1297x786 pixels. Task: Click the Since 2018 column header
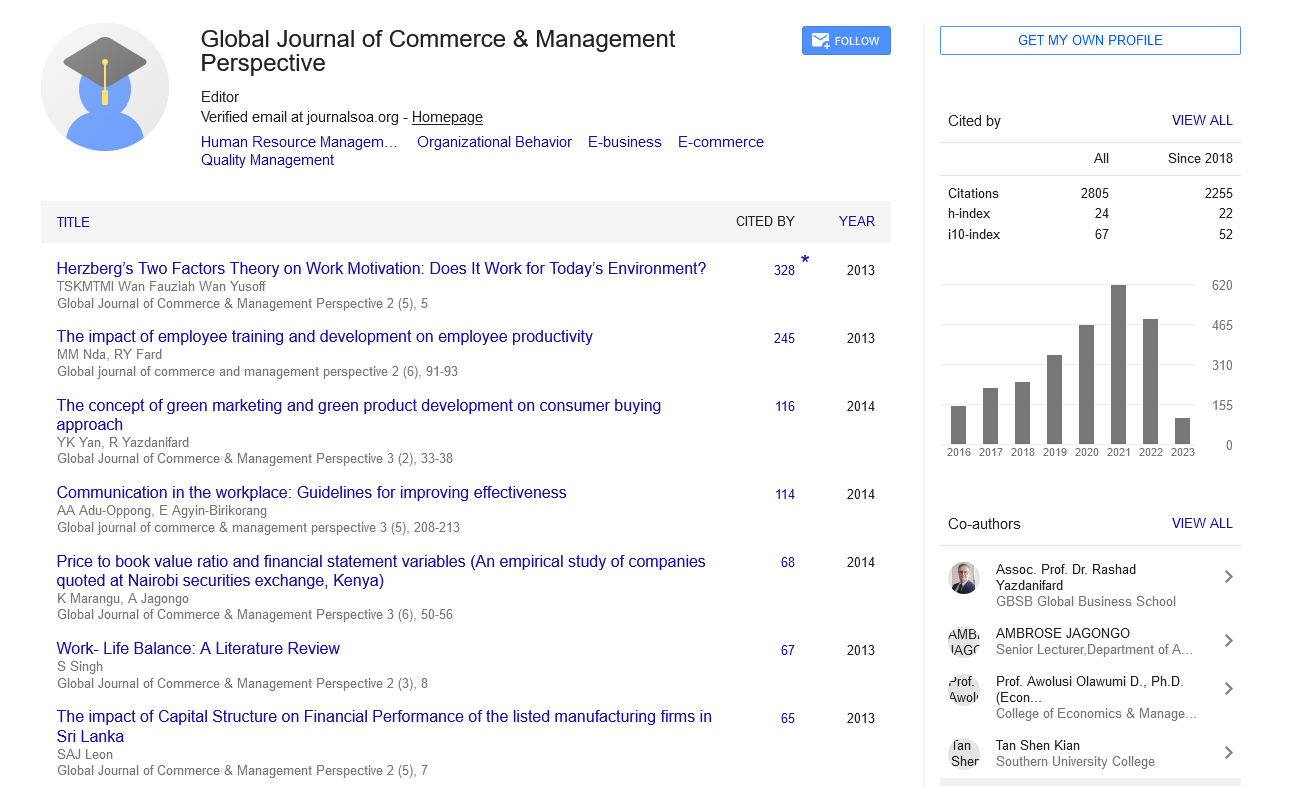tap(1200, 159)
